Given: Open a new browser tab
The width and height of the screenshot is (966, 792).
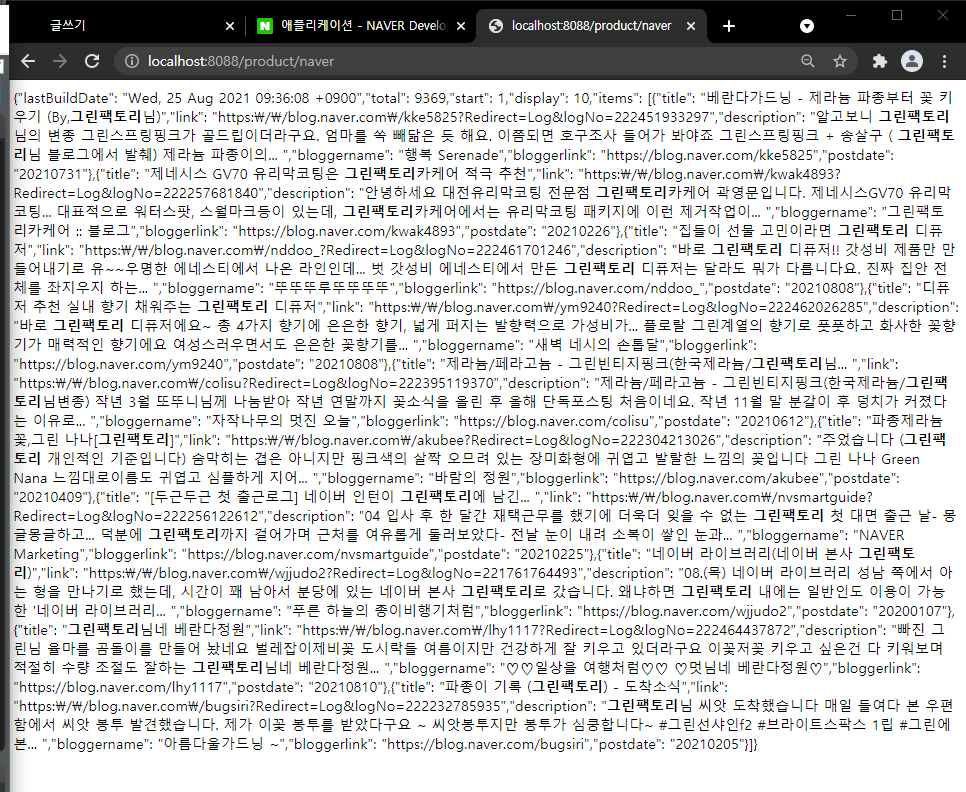Looking at the screenshot, I should (729, 26).
